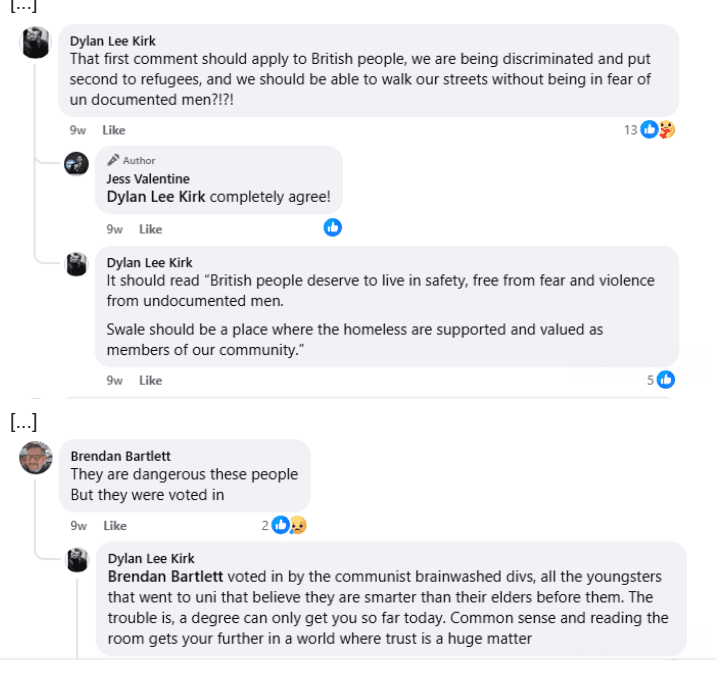The image size is (716, 673).
Task: Click thumbs-up reaction on Jess Valentine's reply
Action: [333, 228]
